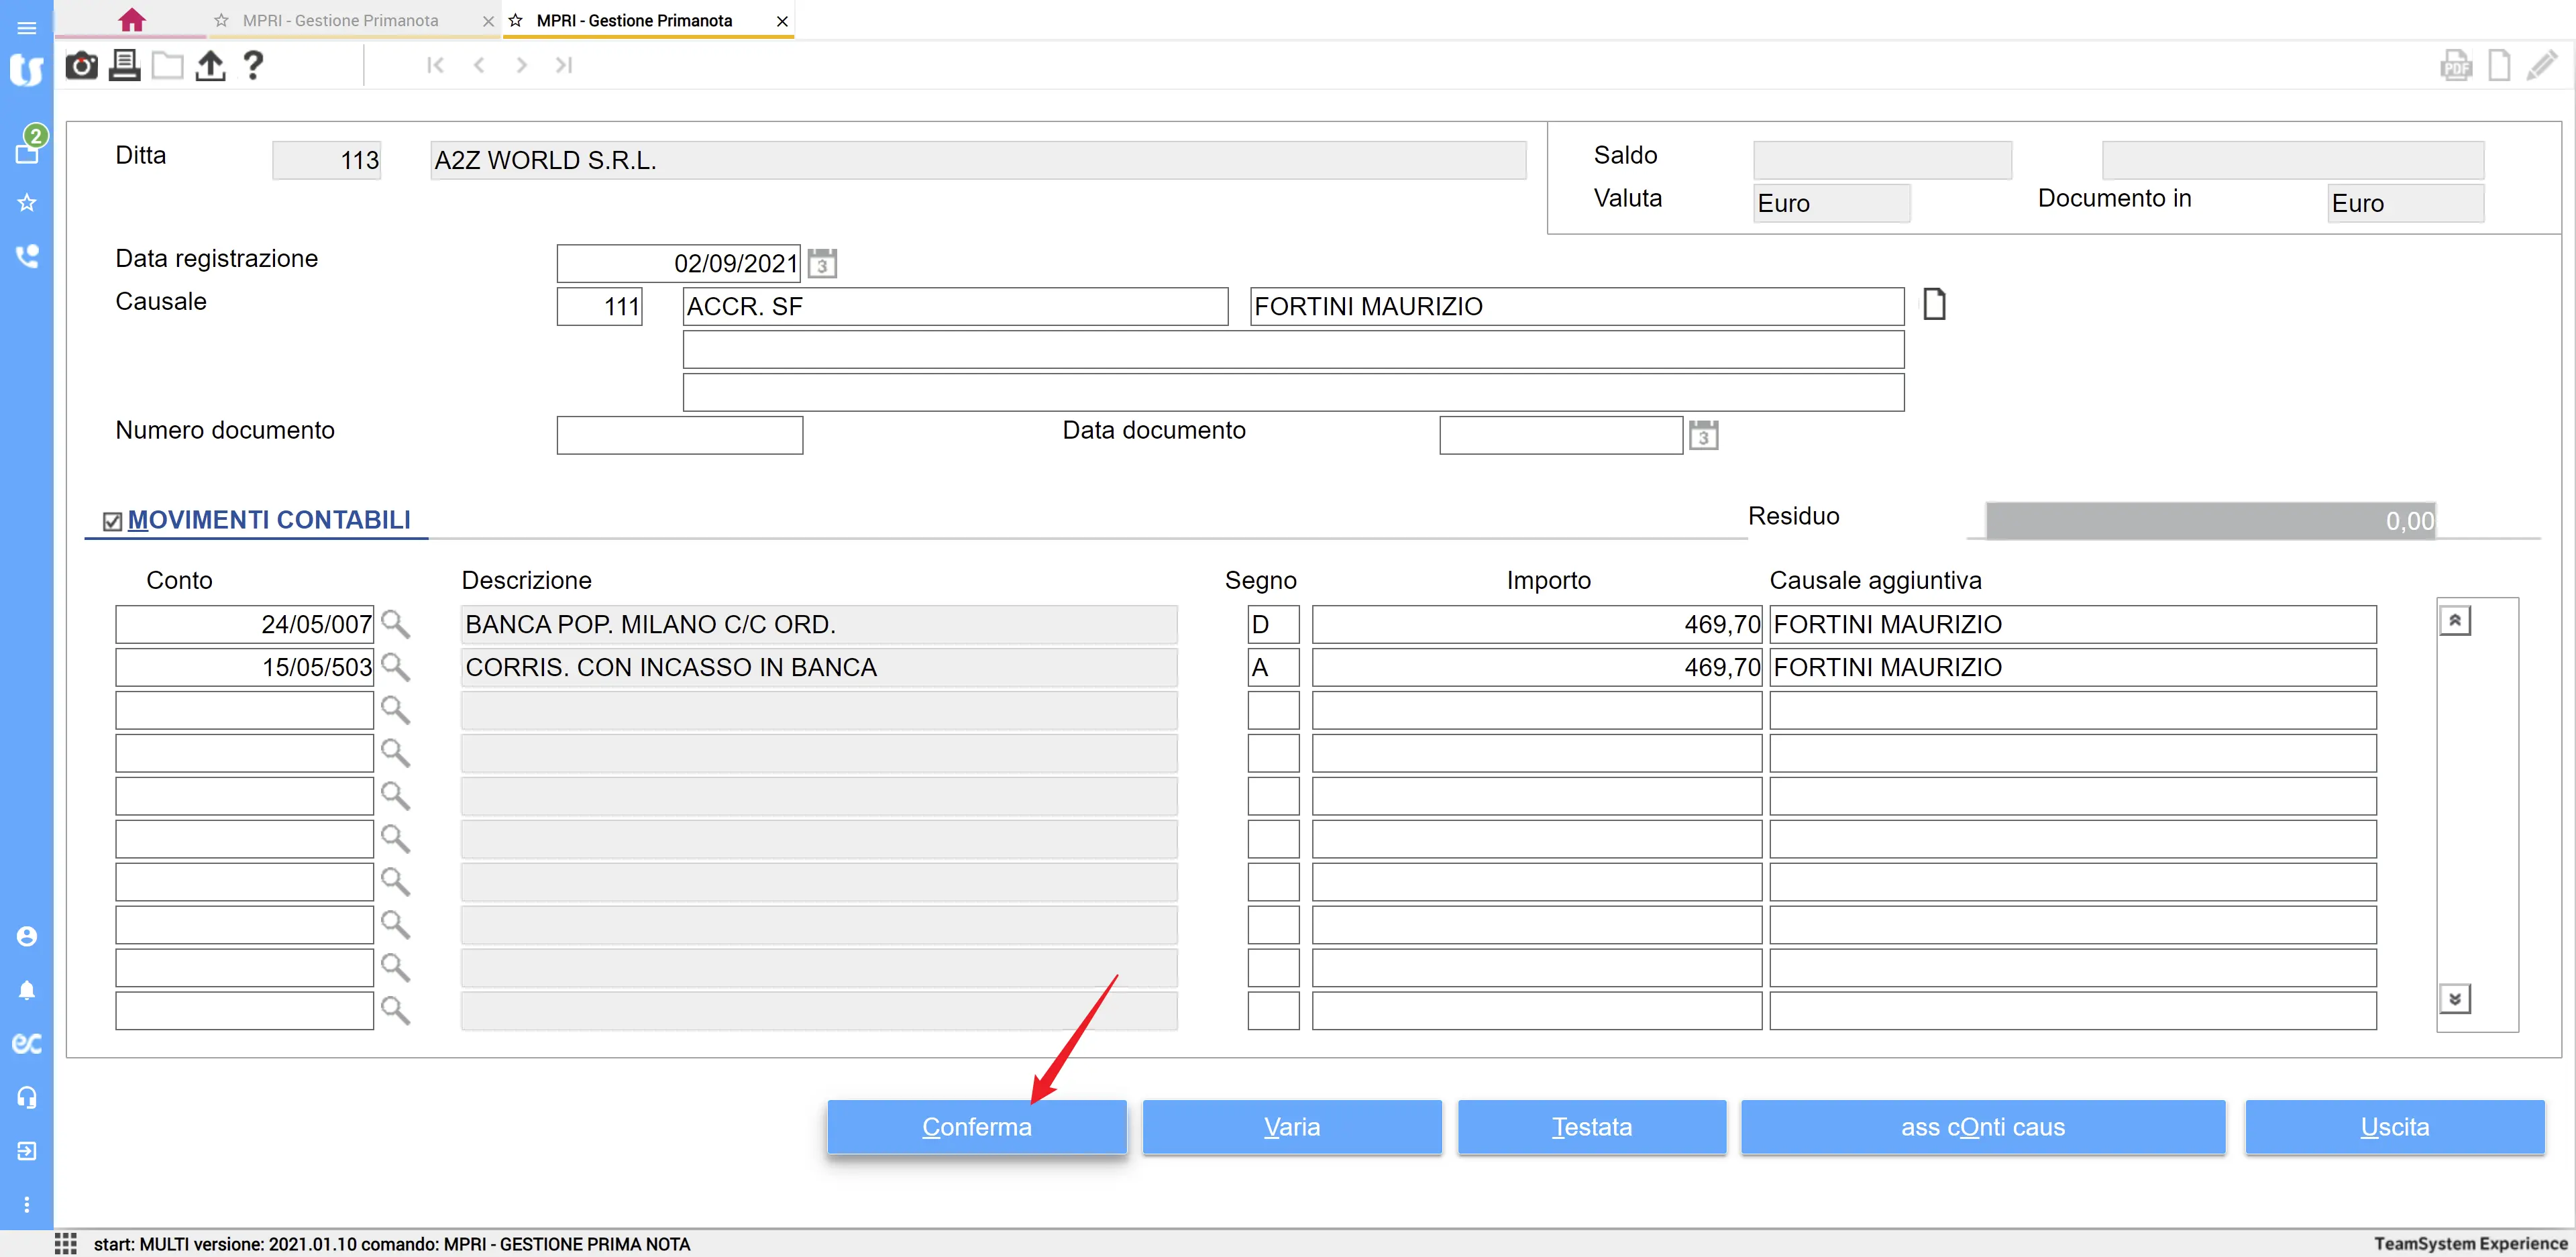Viewport: 2576px width, 1257px height.
Task: Click the Conferma button
Action: click(976, 1127)
